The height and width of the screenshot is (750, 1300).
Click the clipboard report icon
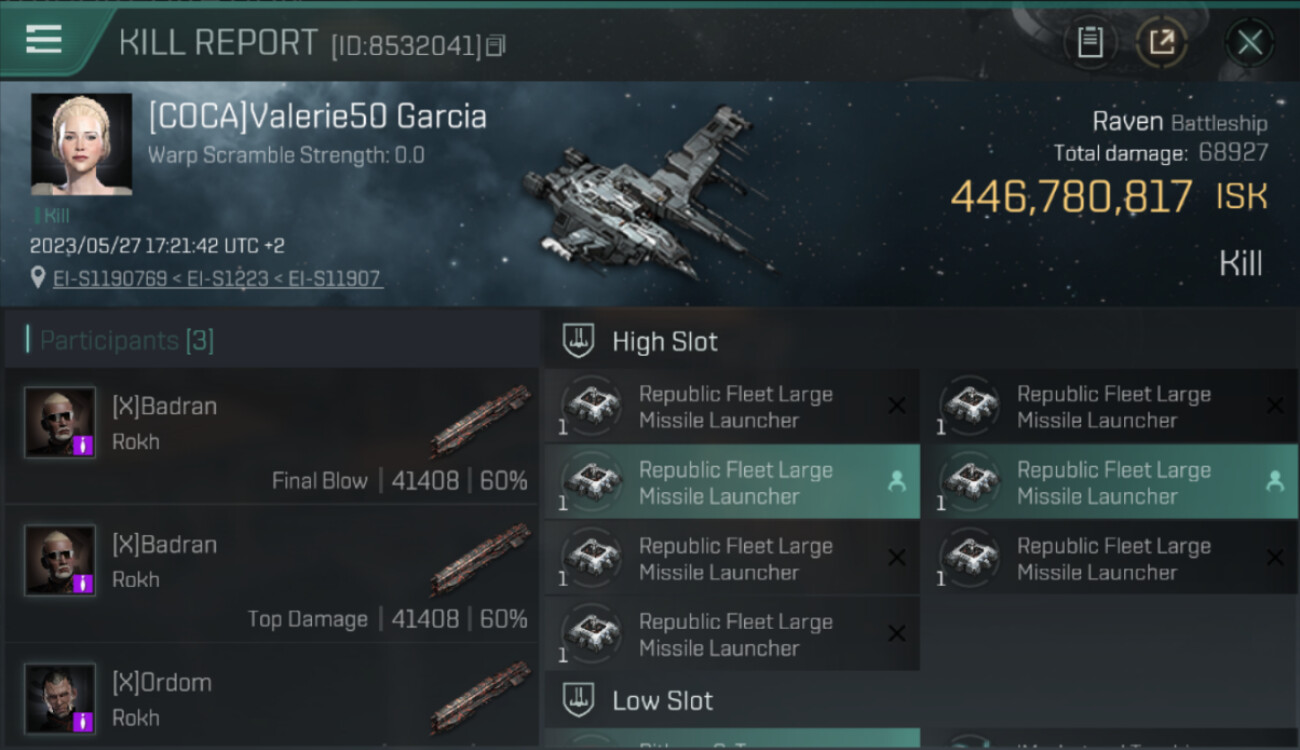(x=1089, y=42)
